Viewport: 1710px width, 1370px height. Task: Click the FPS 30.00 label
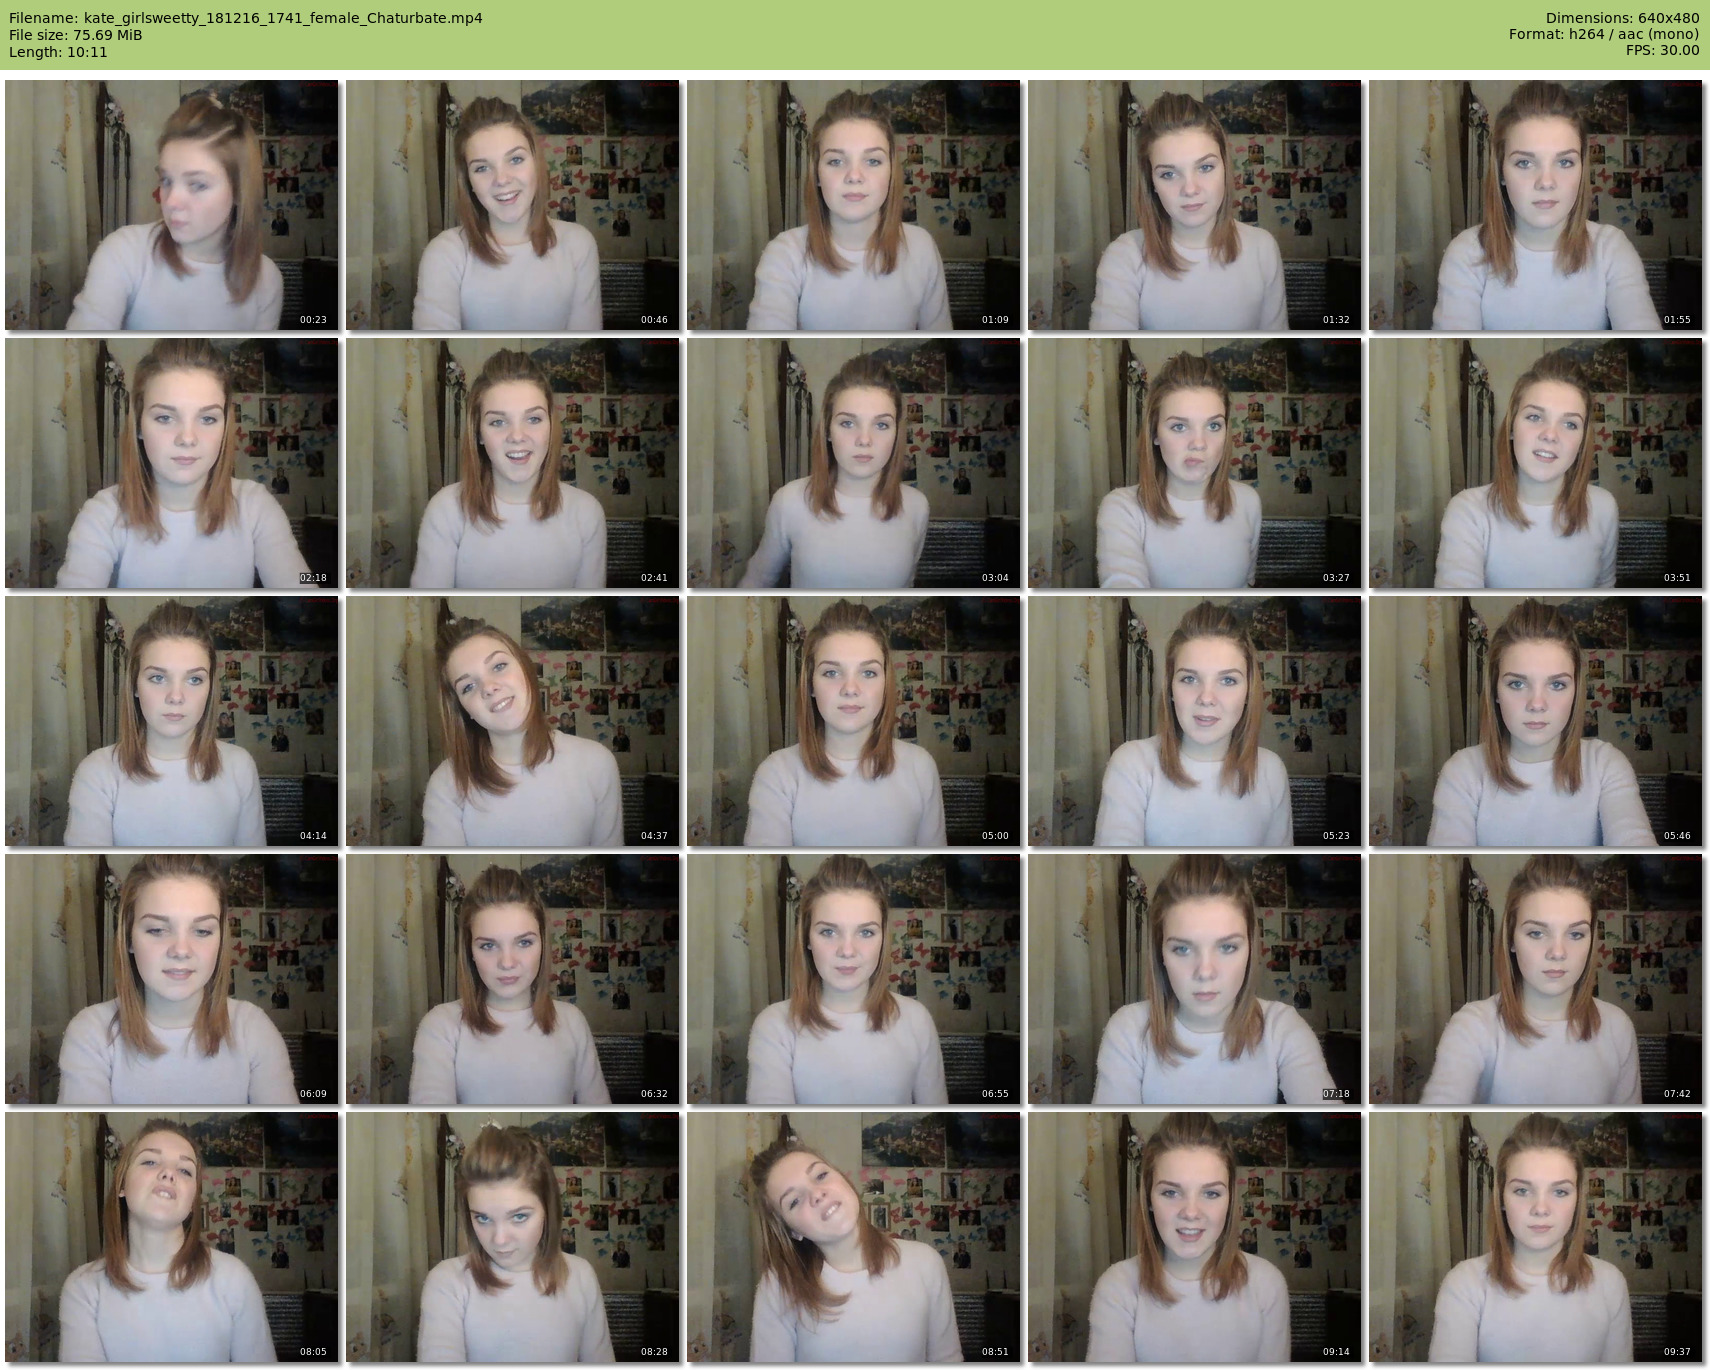click(1662, 50)
